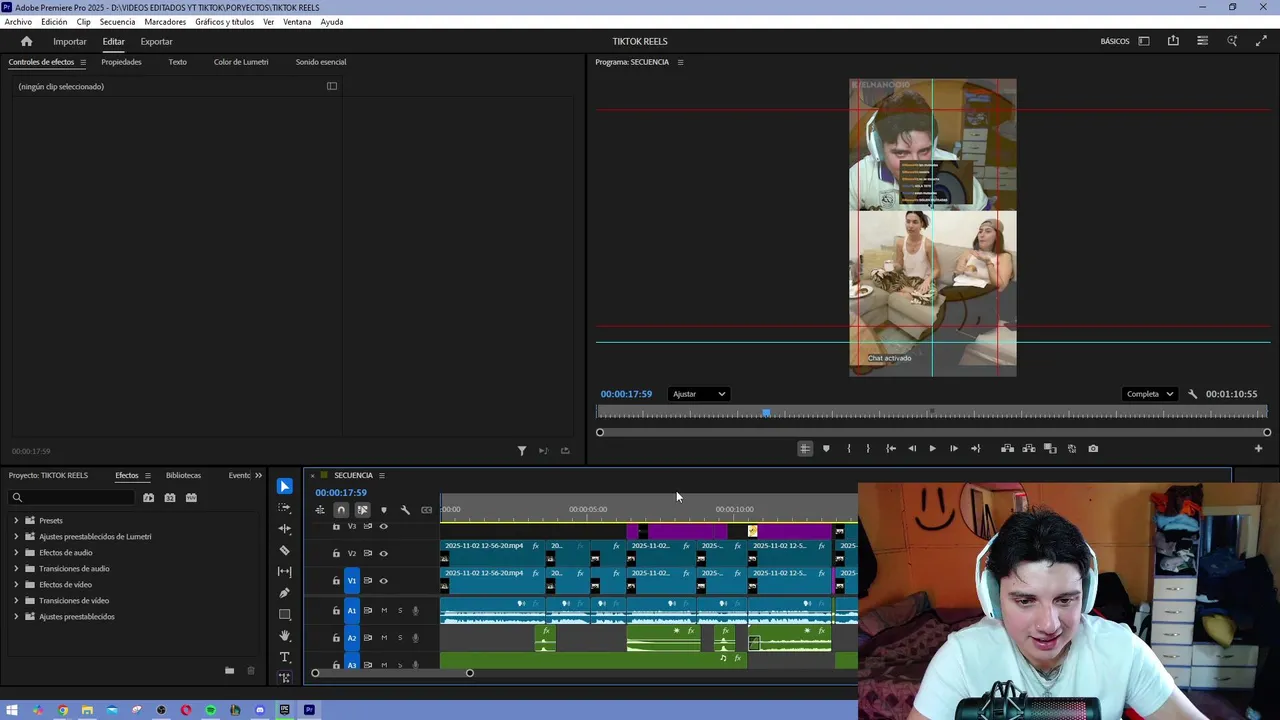The width and height of the screenshot is (1280, 720).
Task: Select the Ripple Edit tool
Action: tap(285, 529)
